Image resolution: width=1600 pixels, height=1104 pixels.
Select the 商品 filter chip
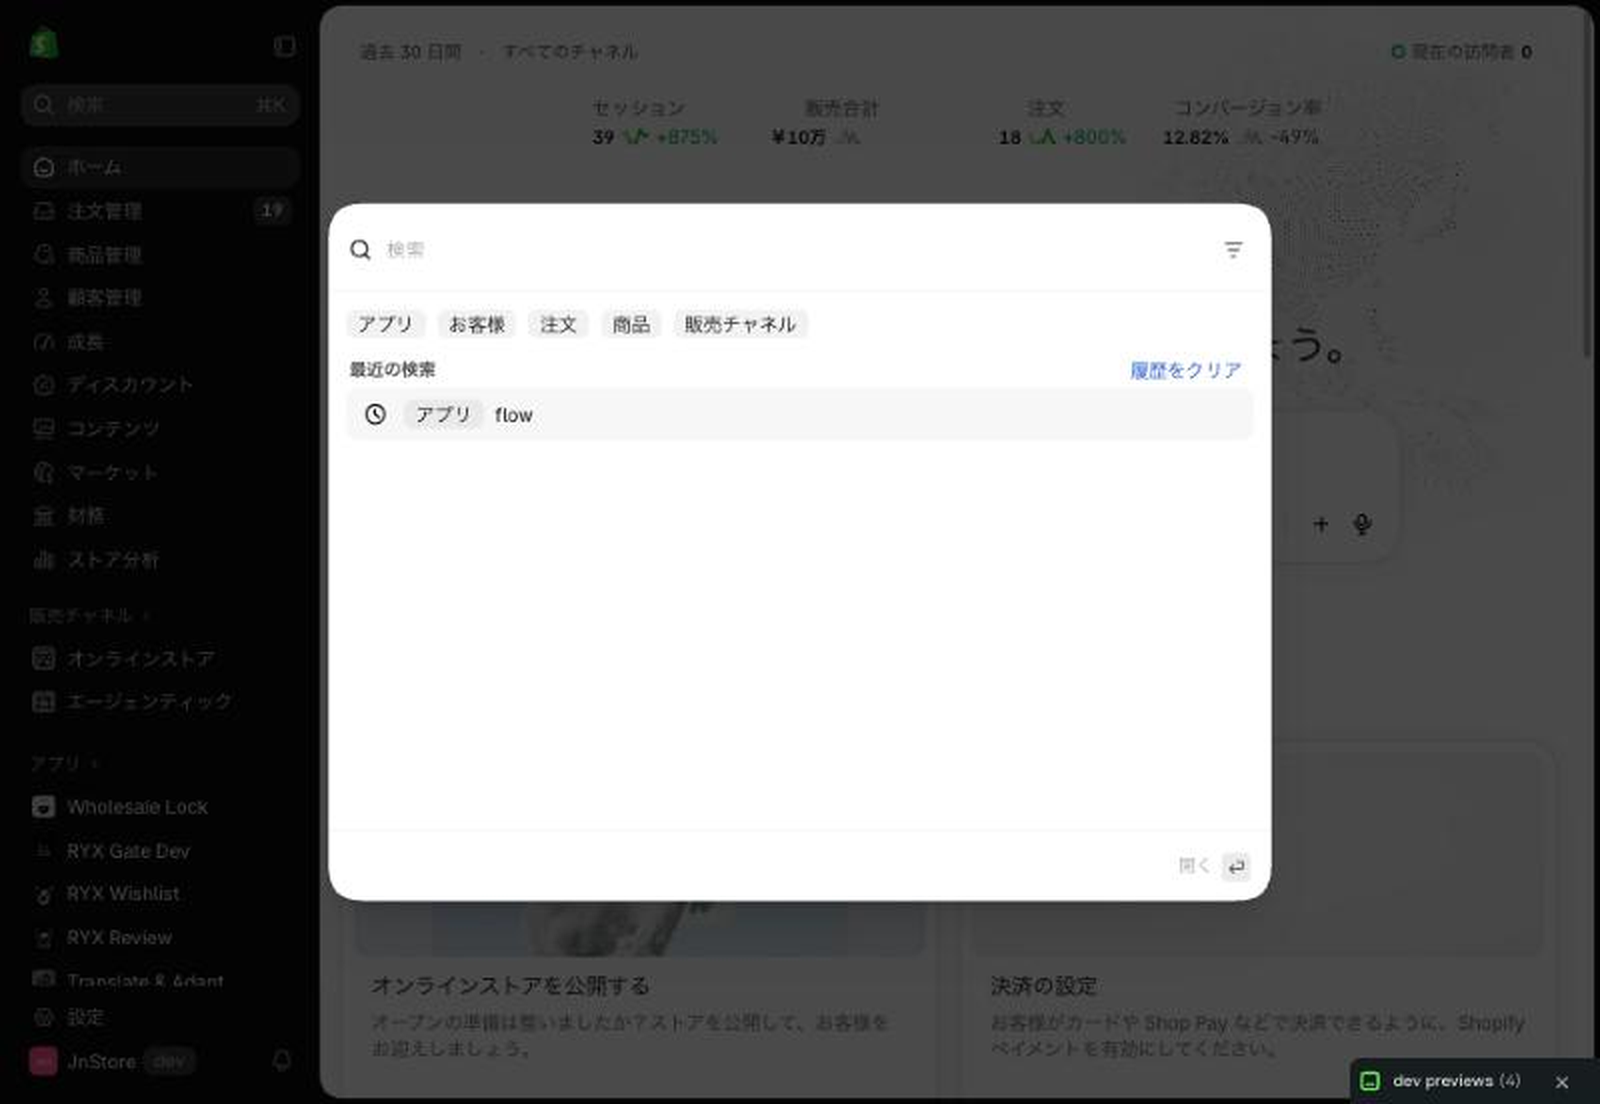point(631,324)
